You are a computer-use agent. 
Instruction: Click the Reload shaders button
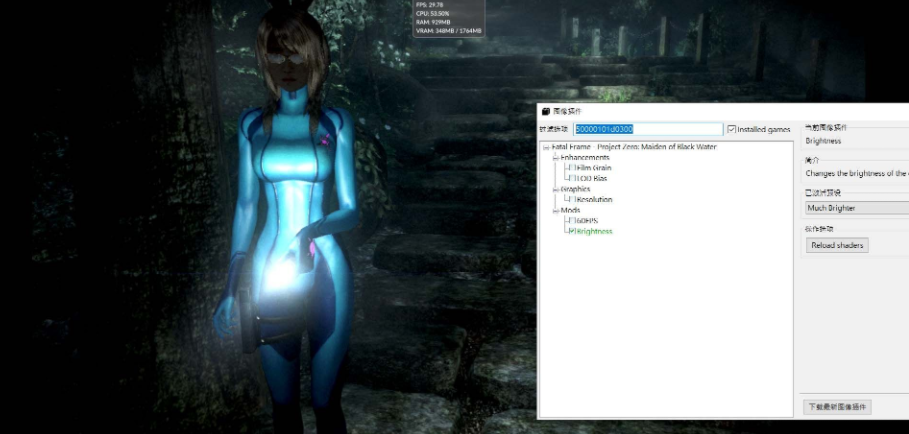click(x=837, y=245)
